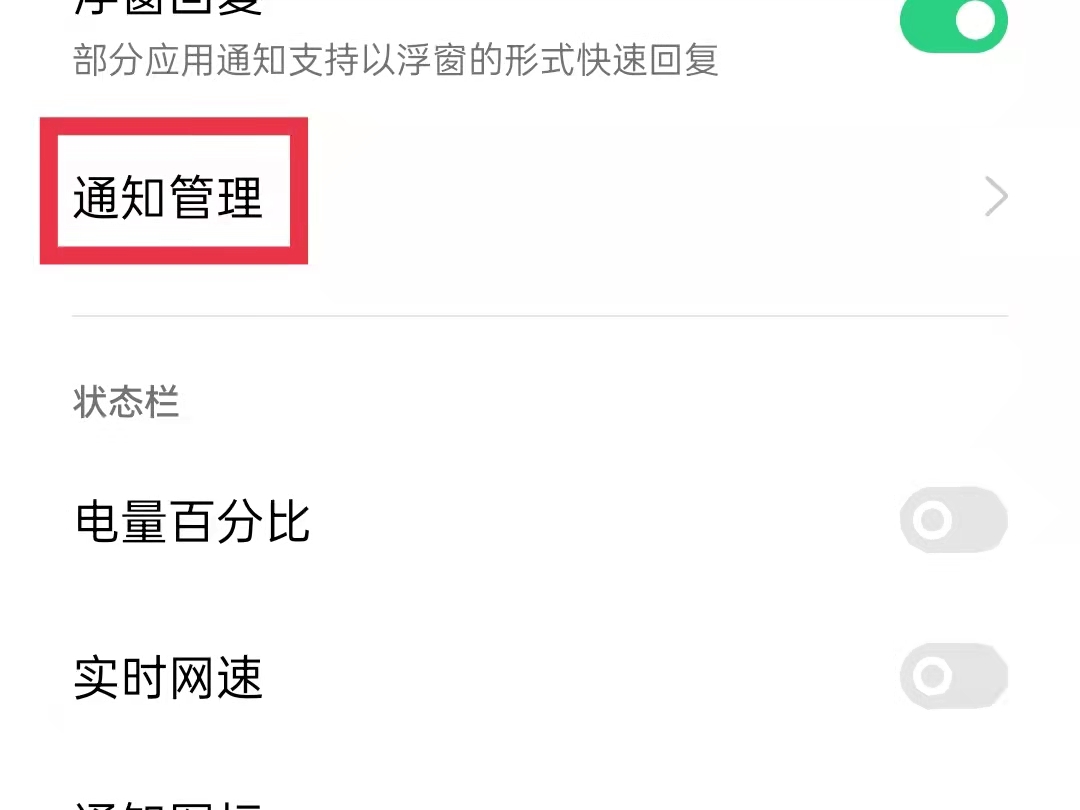This screenshot has width=1080, height=810.
Task: Tap the chevron arrow beside 通知管理
Action: (996, 197)
